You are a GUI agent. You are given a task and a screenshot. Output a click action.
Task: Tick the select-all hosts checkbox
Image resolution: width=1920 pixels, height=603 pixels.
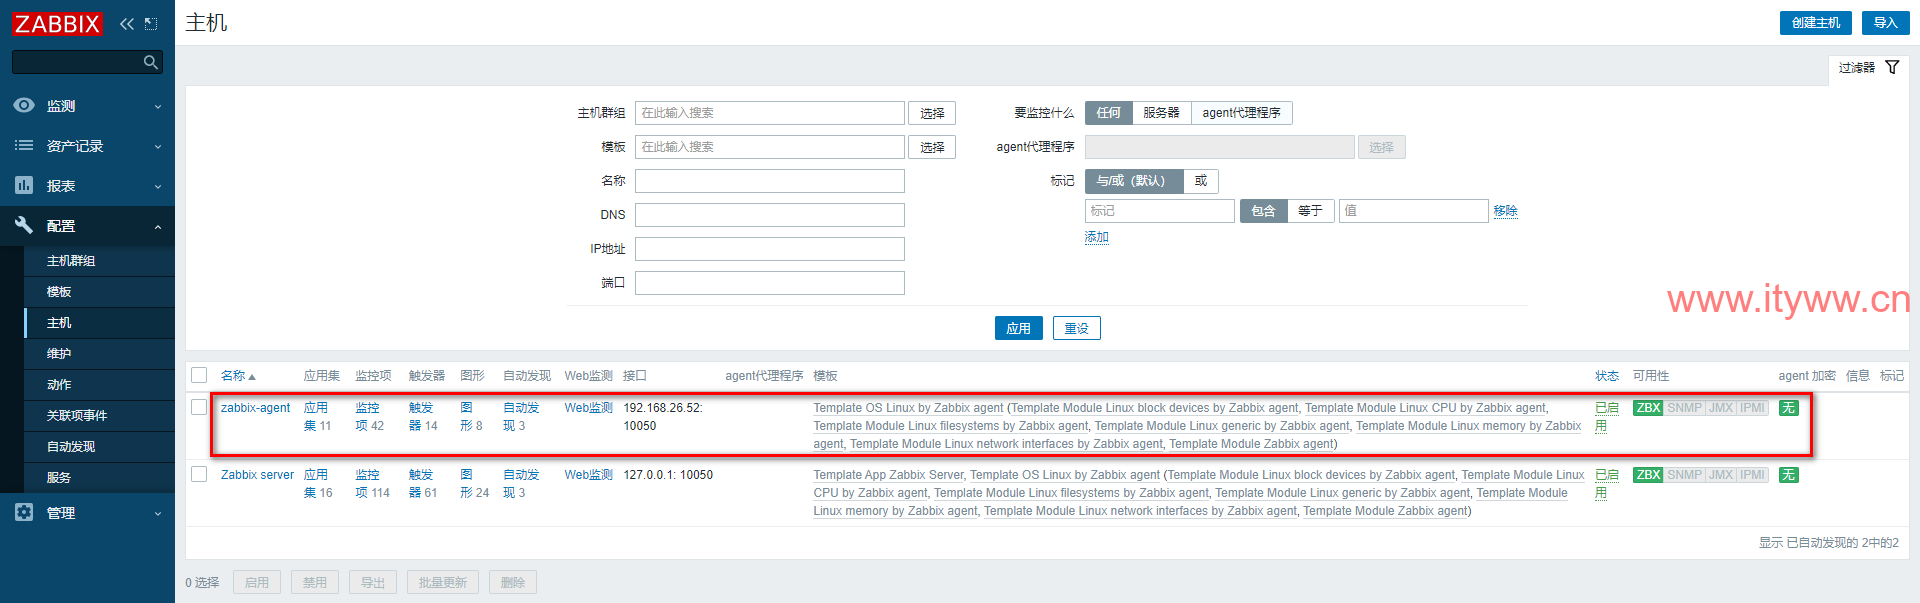coord(199,375)
